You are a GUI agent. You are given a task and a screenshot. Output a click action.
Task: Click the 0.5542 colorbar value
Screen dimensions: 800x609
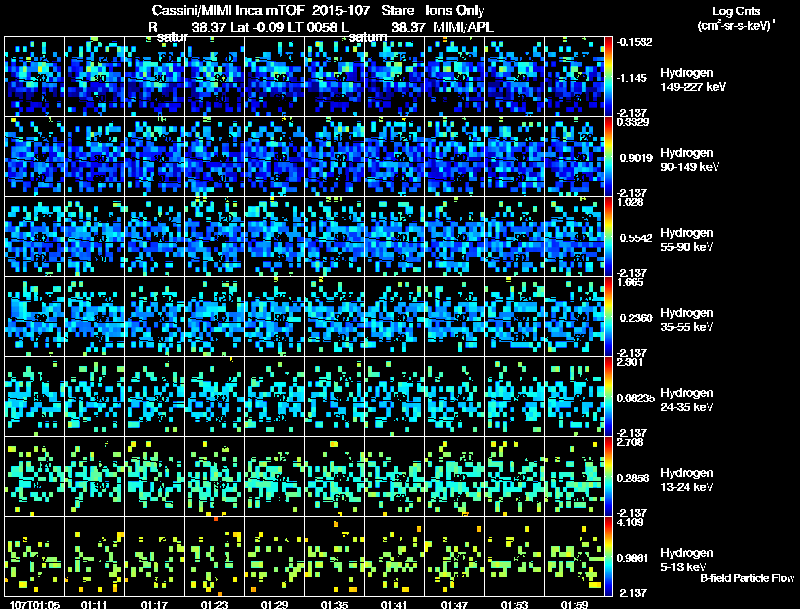[x=636, y=238]
